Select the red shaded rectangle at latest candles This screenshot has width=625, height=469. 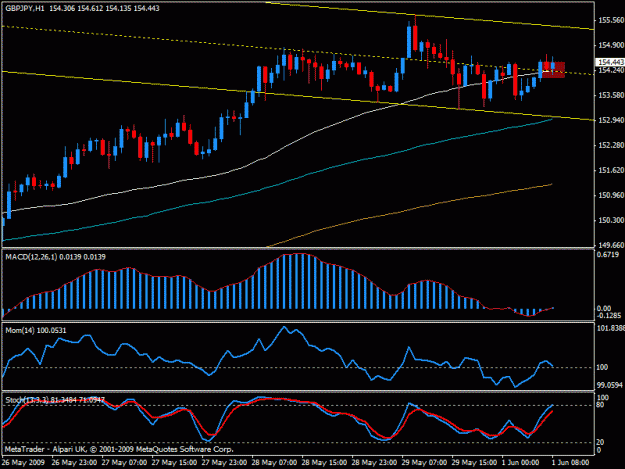pos(554,70)
